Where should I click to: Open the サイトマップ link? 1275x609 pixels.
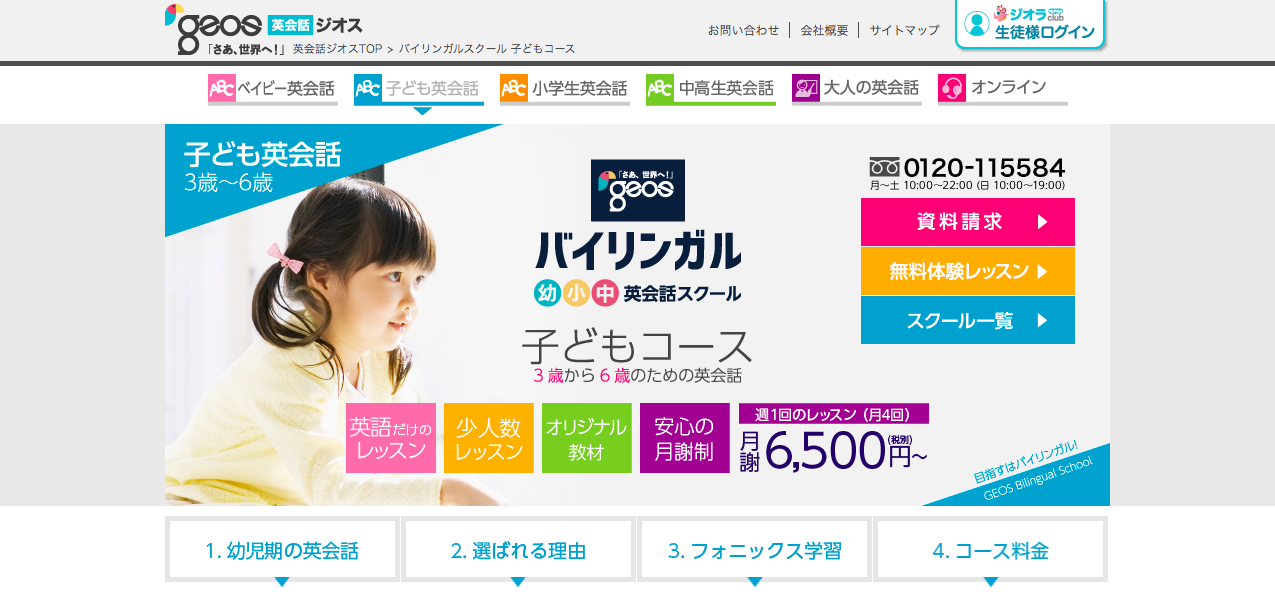tap(904, 30)
